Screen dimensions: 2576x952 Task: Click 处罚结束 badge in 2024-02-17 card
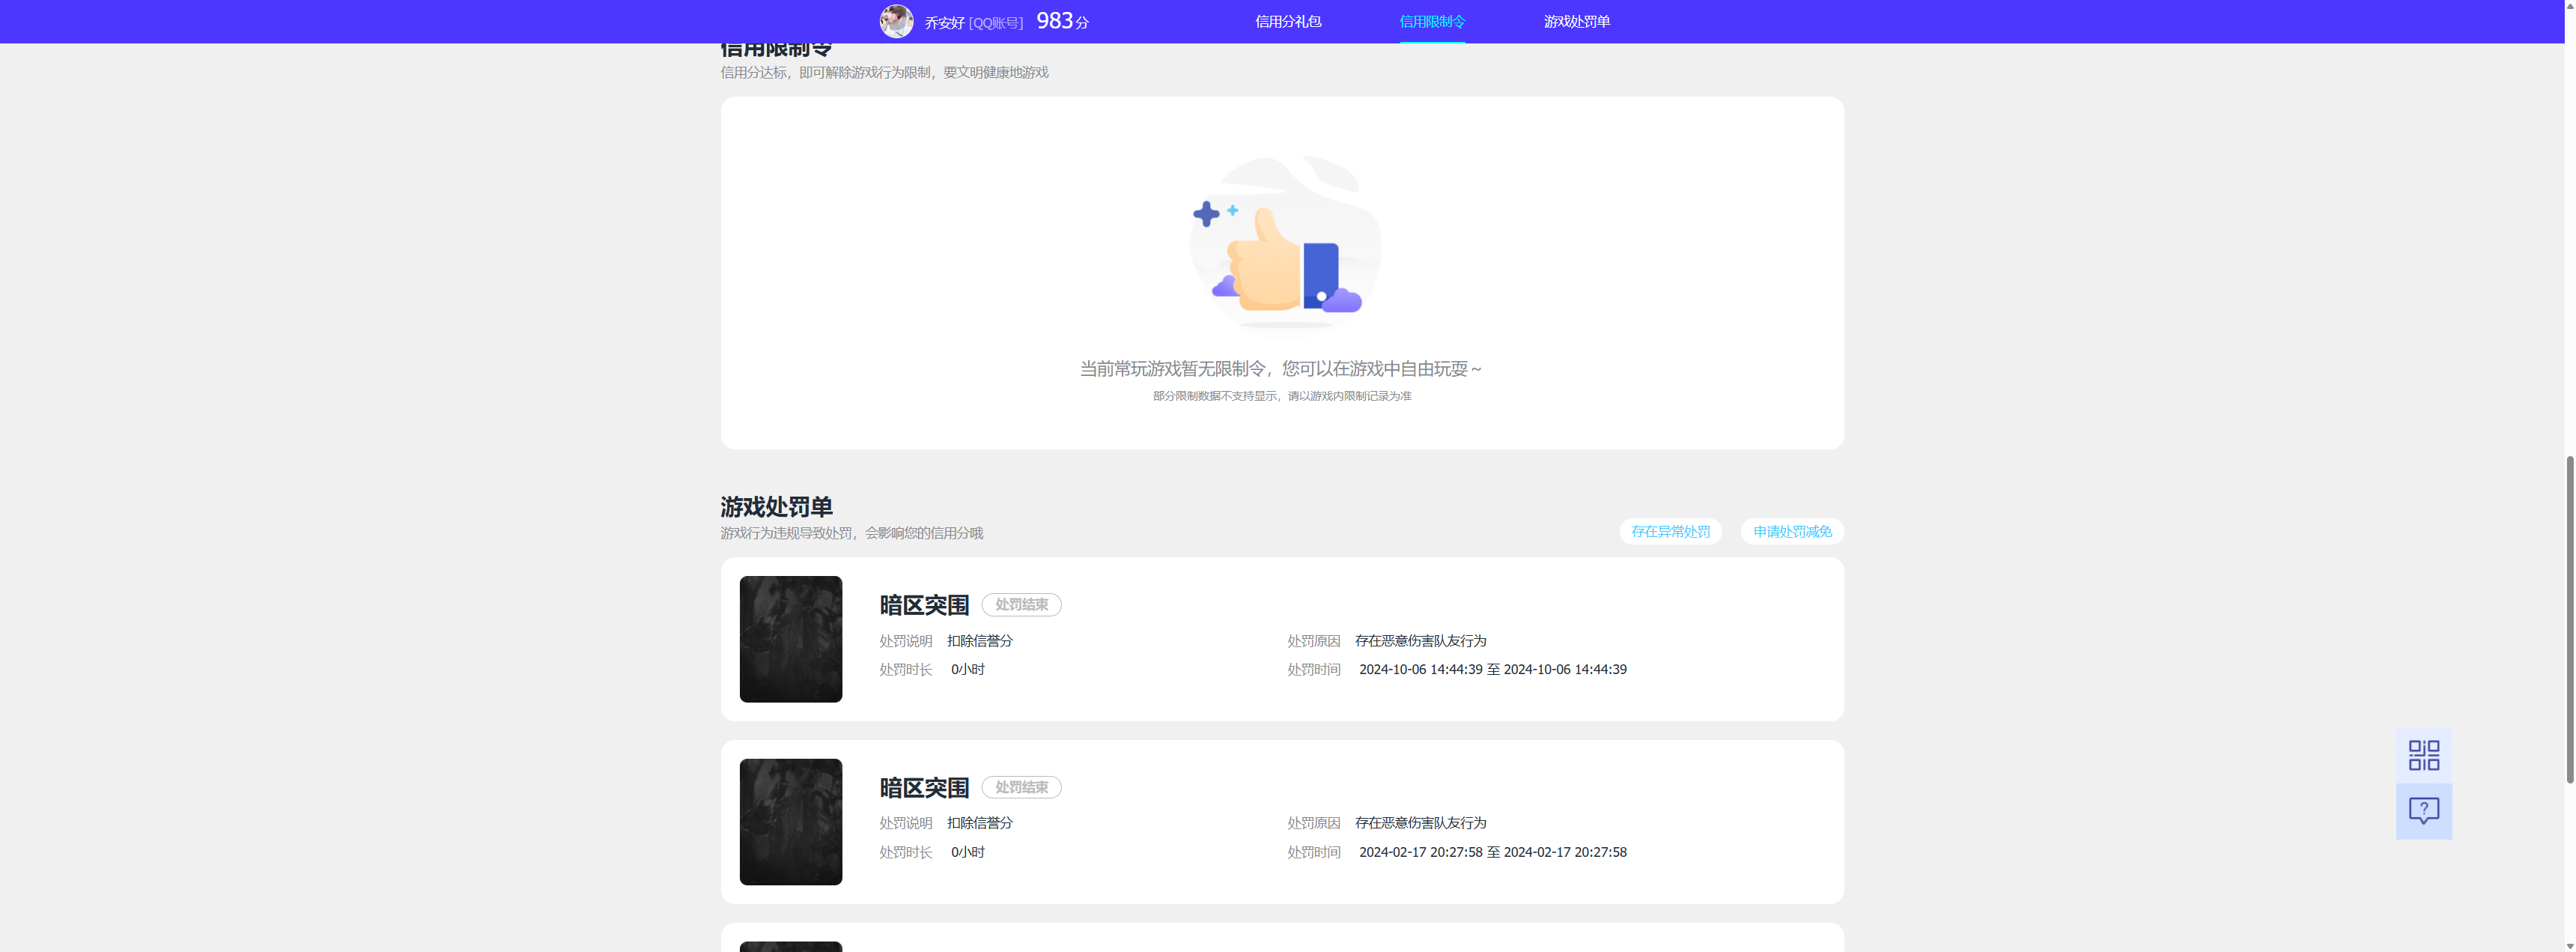tap(1021, 788)
